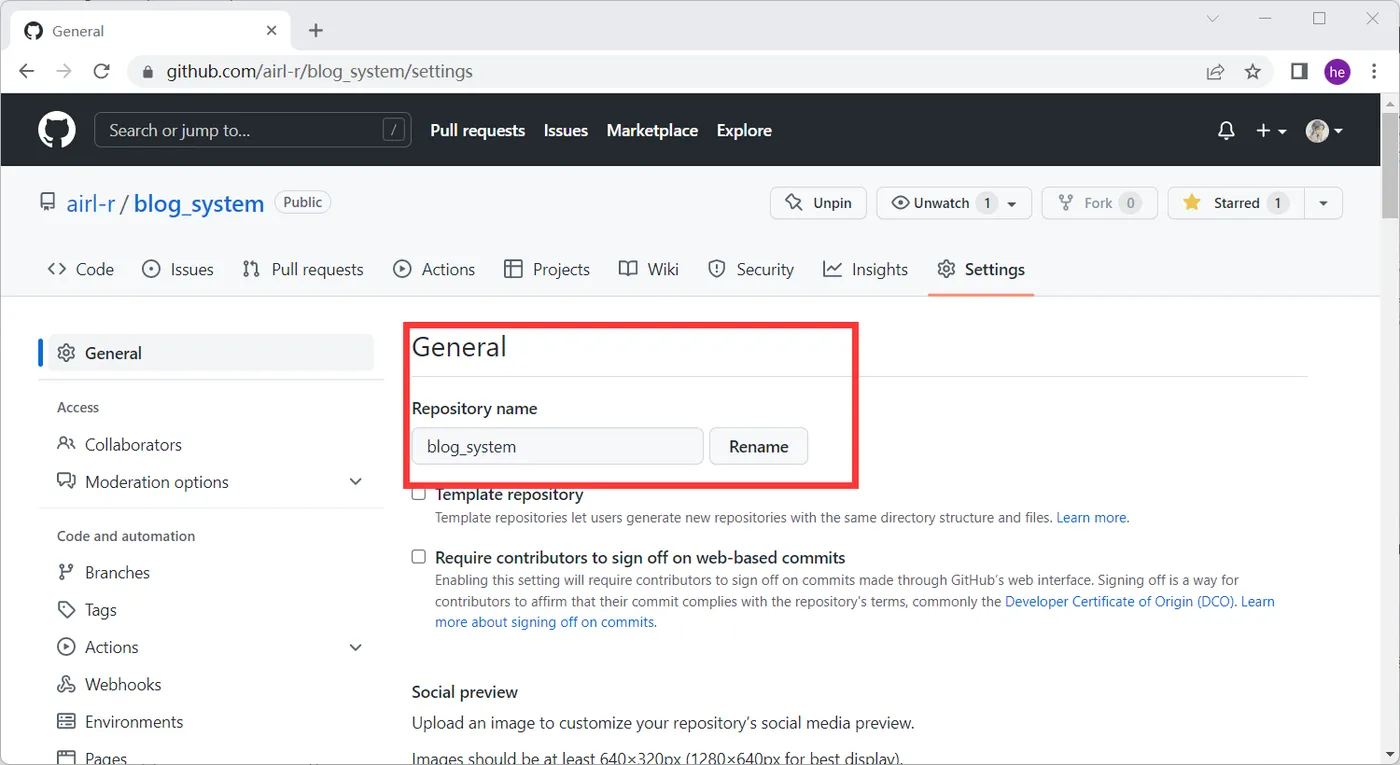
Task: Switch to the Security tab
Action: [x=751, y=269]
